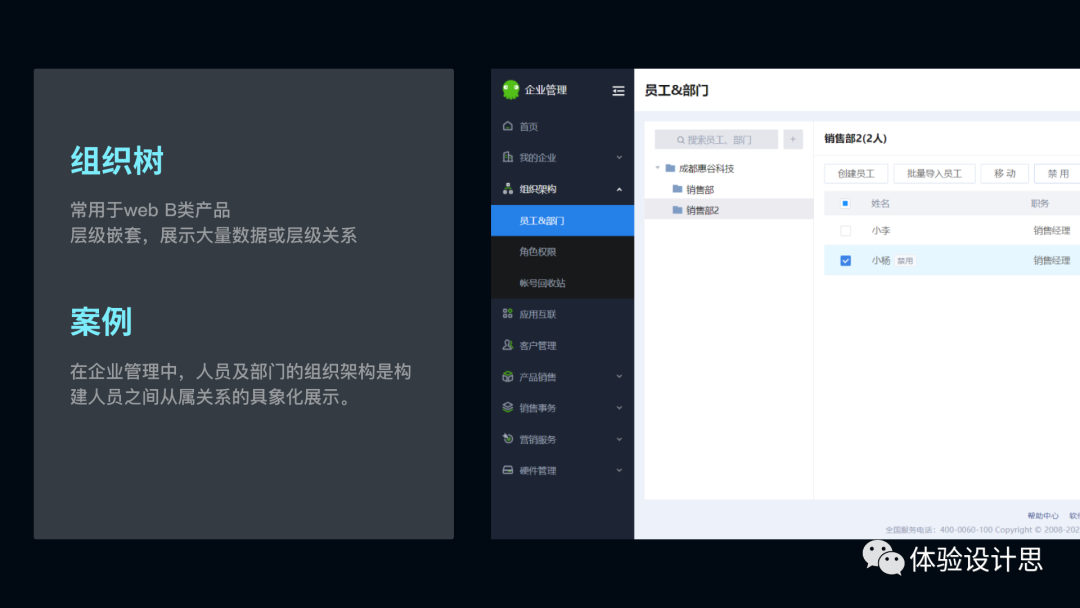Expand the 产品销售 menu chevron

tap(619, 377)
